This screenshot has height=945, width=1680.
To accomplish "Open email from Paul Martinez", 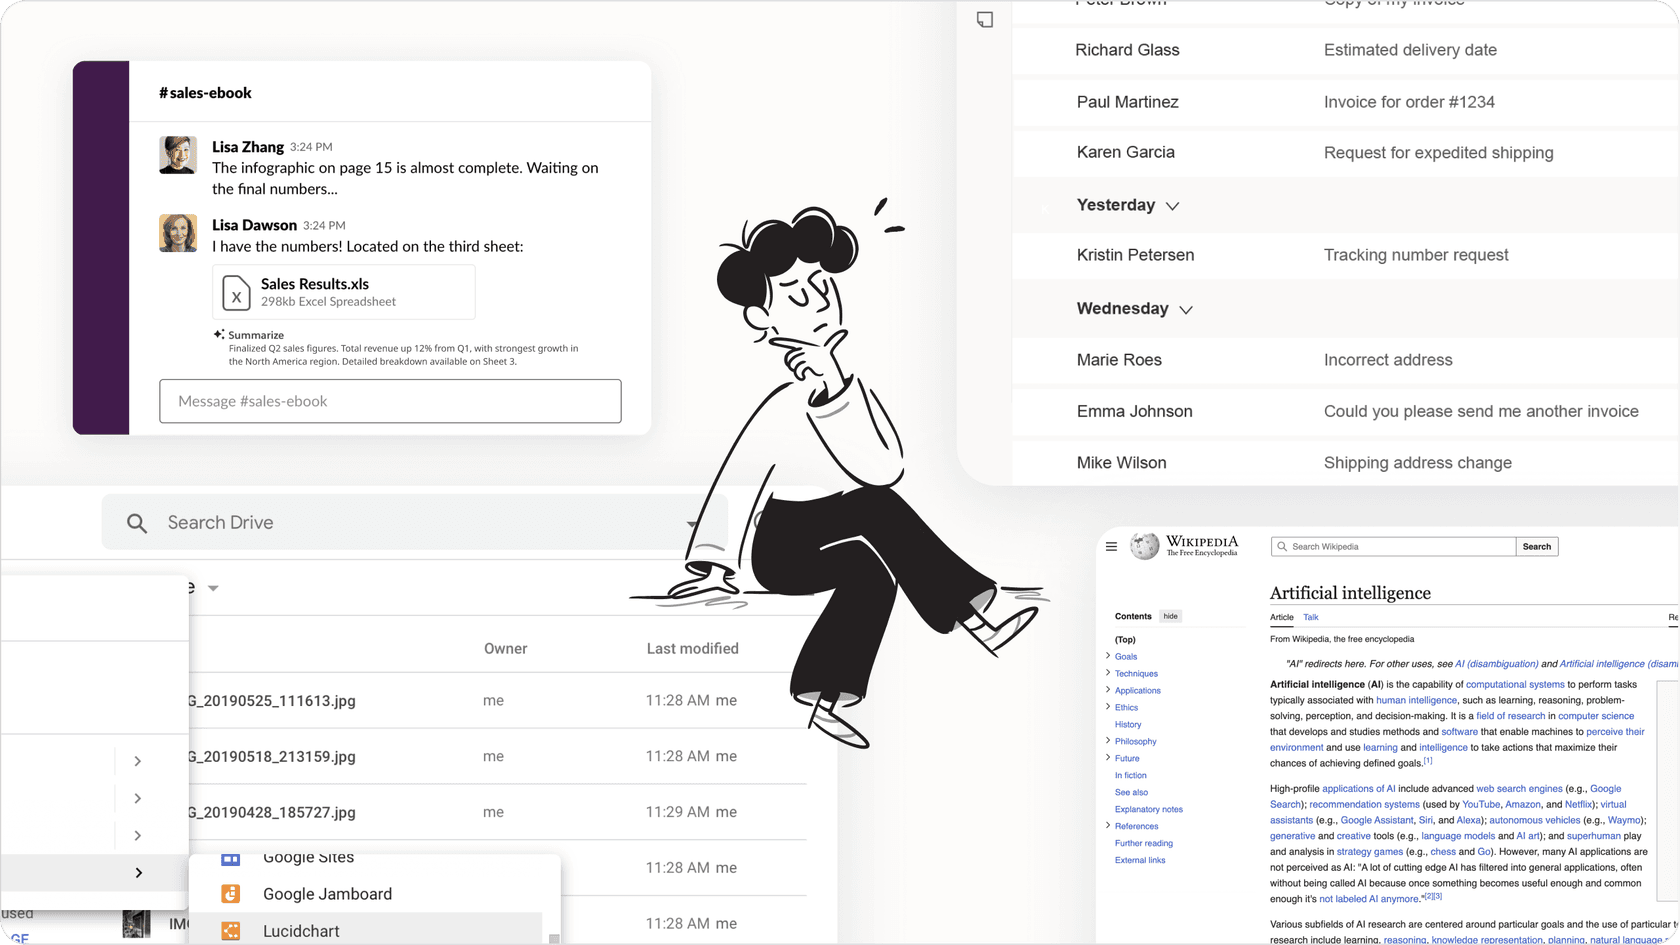I will click(1127, 102).
